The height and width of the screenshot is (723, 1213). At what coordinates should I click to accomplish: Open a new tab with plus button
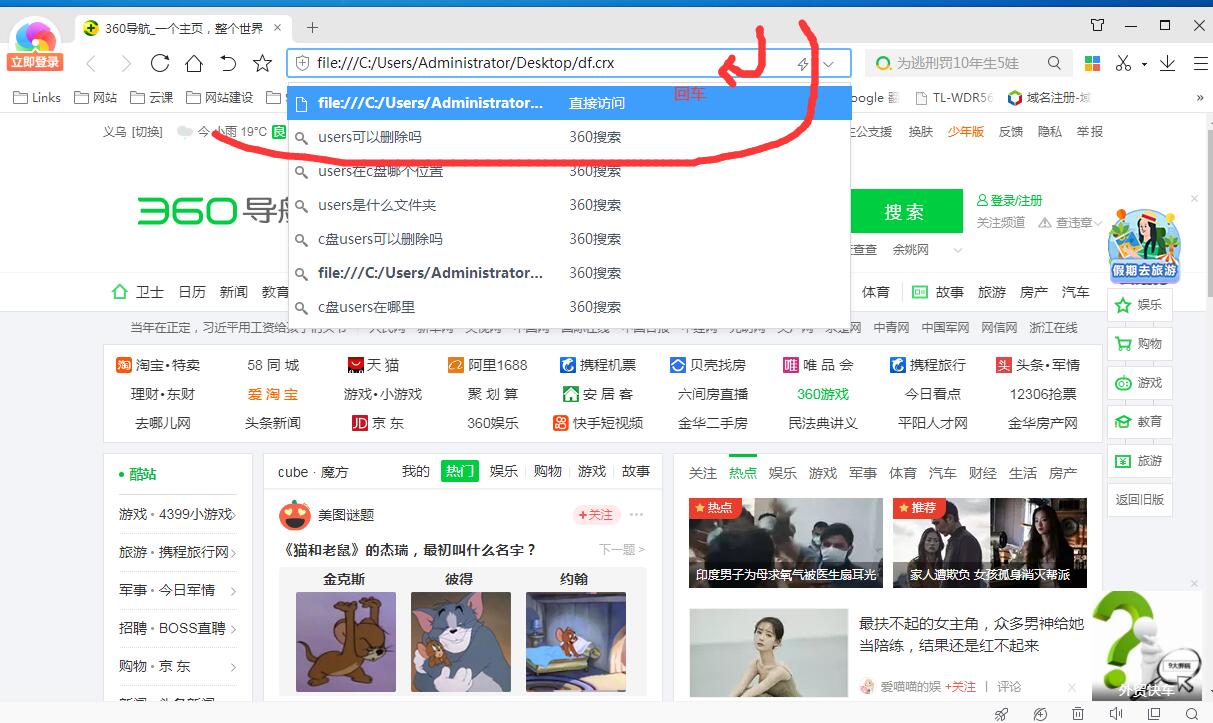click(312, 28)
